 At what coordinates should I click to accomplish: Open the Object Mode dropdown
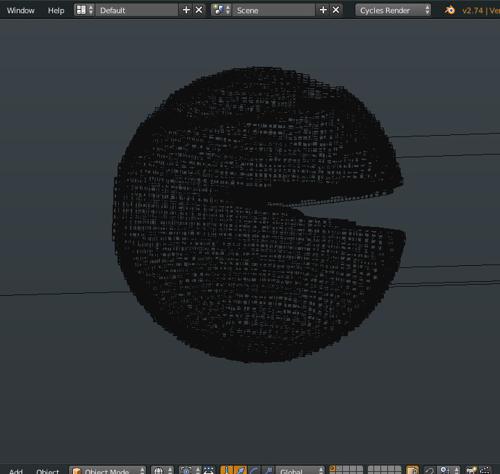pyautogui.click(x=107, y=470)
